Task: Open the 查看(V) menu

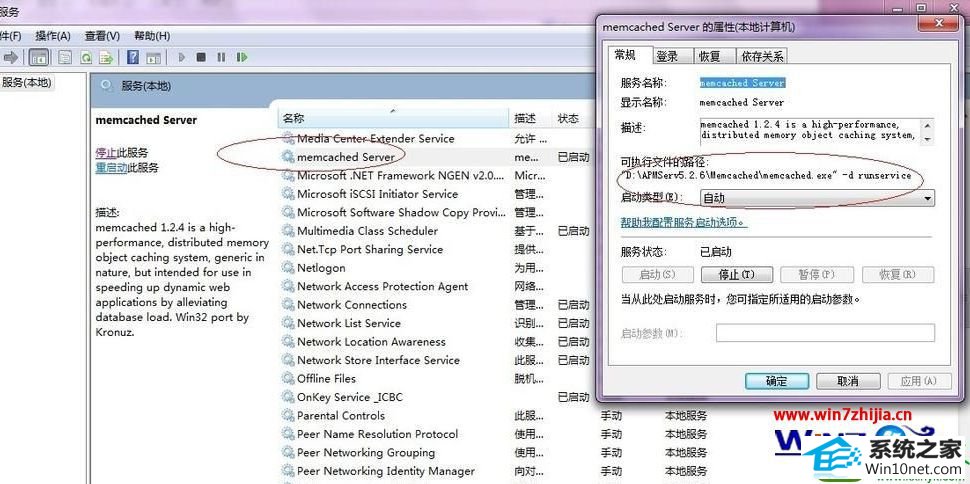Action: pyautogui.click(x=102, y=35)
